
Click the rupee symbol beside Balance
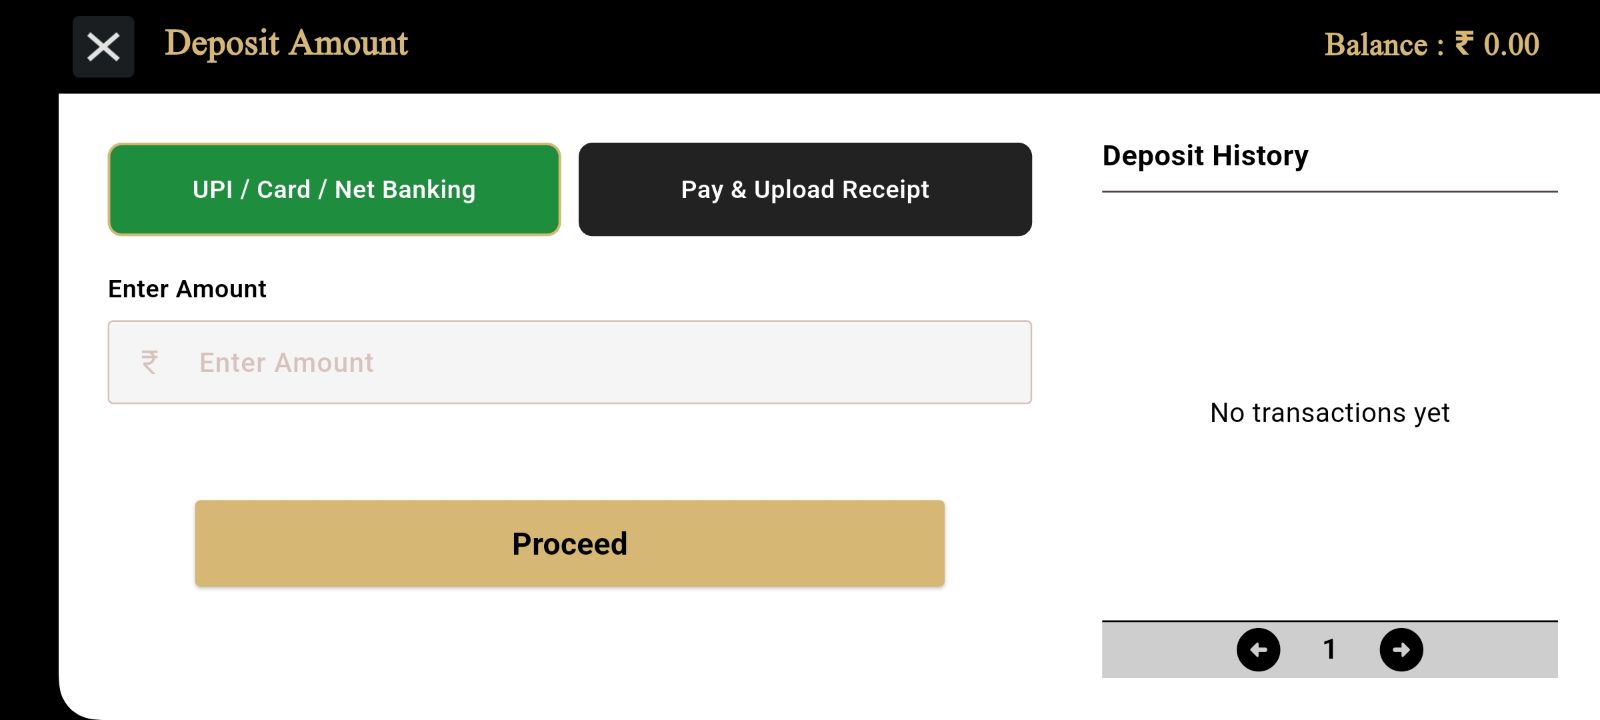point(1464,43)
